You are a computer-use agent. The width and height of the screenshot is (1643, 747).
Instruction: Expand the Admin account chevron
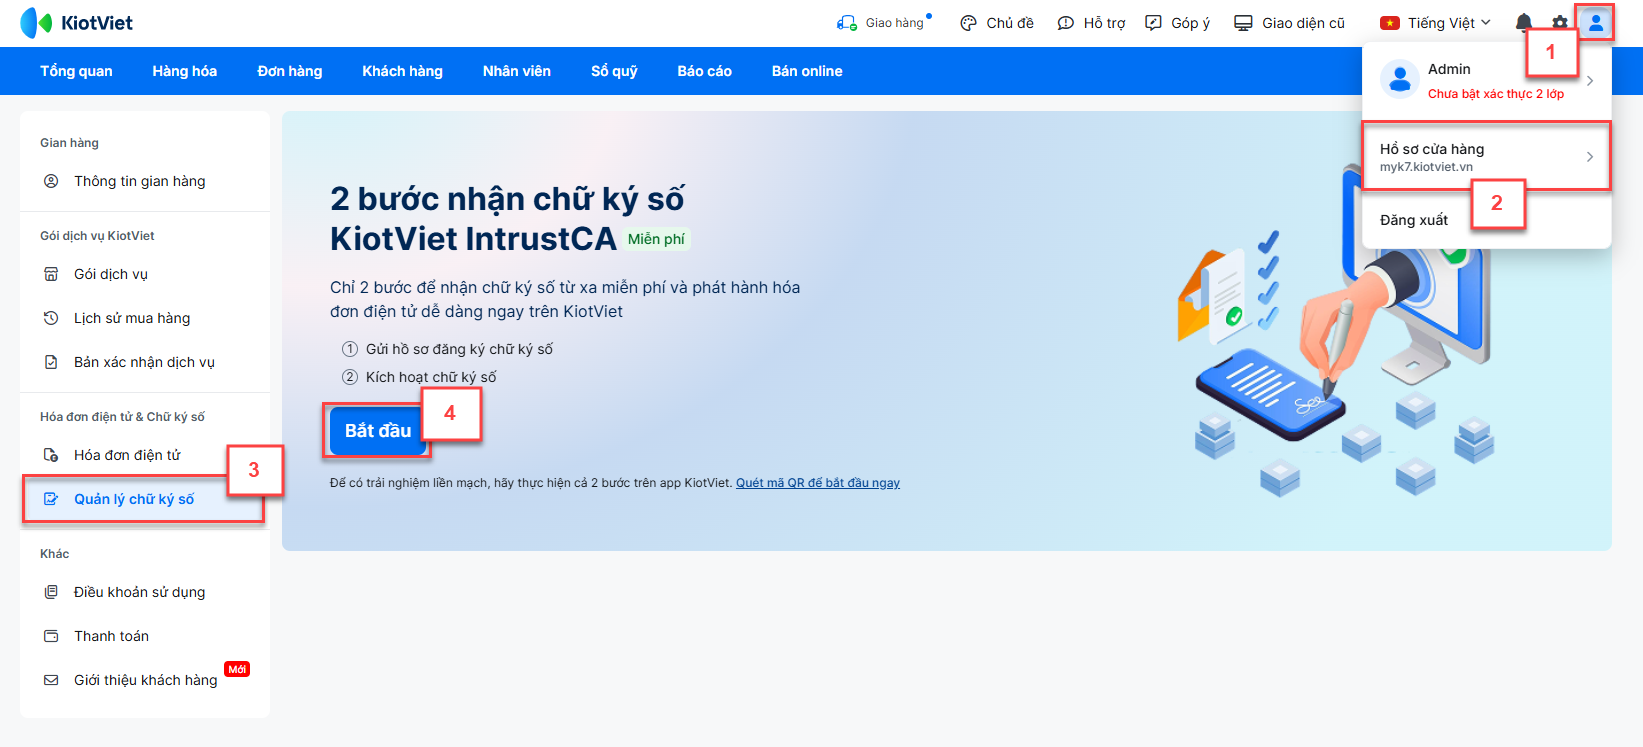click(1590, 81)
